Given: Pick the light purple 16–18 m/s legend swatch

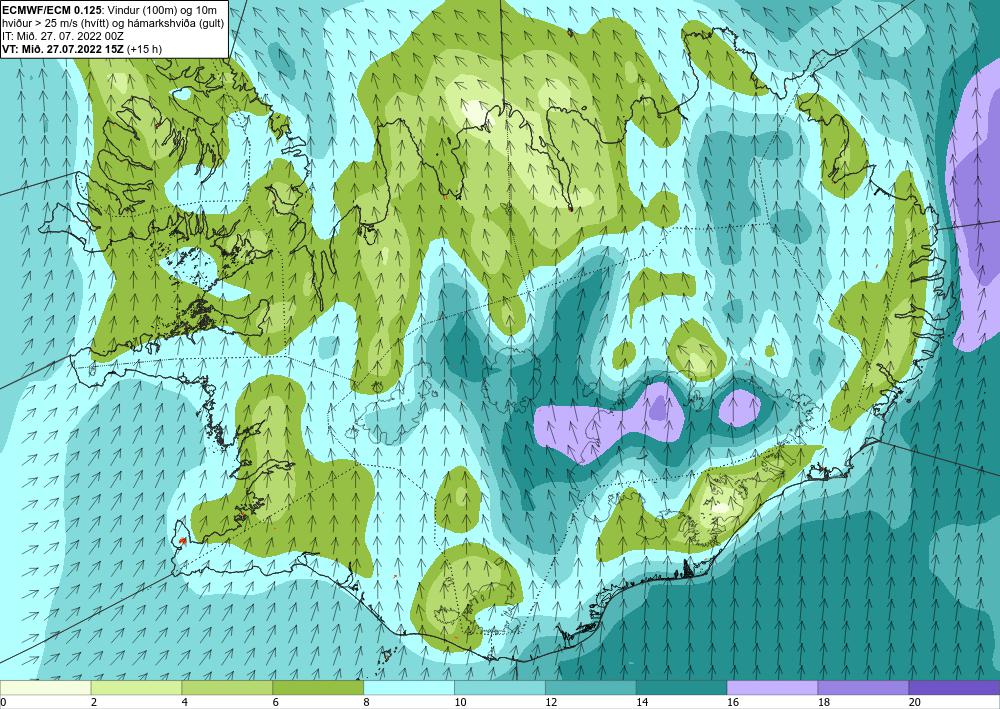Looking at the screenshot, I should point(772,687).
